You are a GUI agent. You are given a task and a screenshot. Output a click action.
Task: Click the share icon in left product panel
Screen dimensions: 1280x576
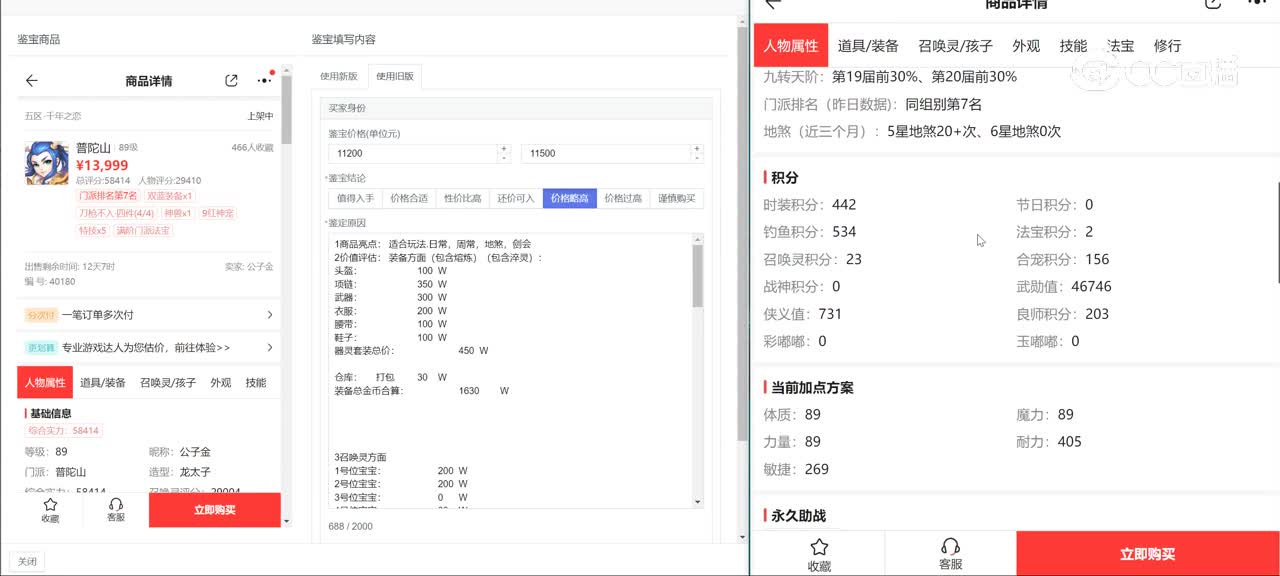tap(231, 81)
